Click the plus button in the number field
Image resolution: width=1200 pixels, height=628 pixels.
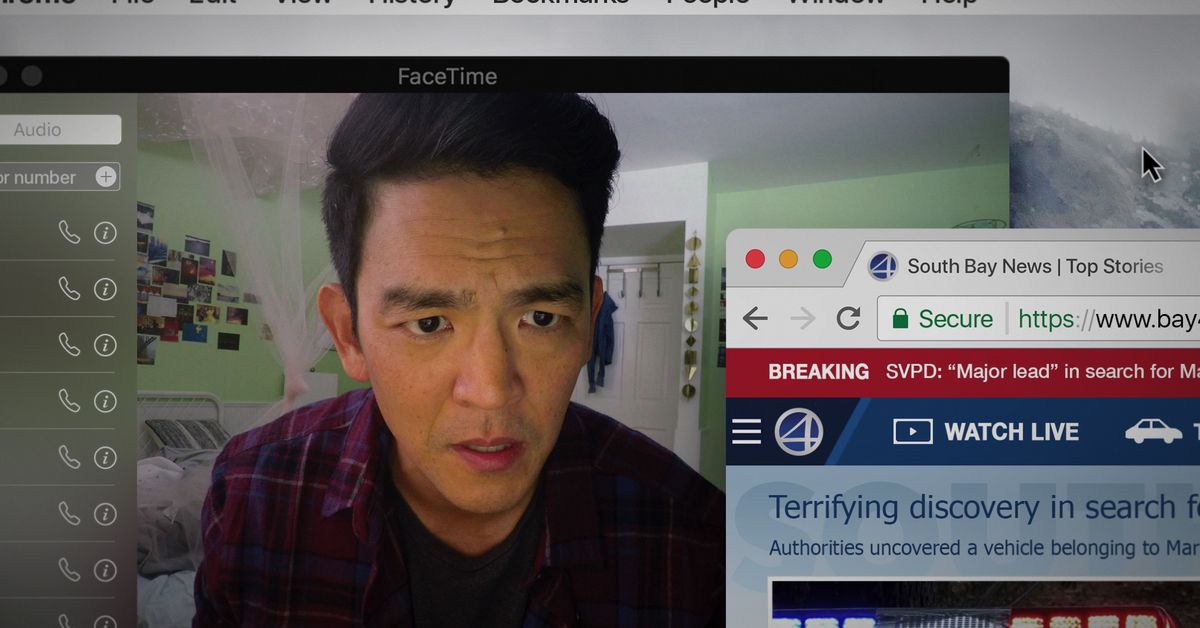point(104,177)
